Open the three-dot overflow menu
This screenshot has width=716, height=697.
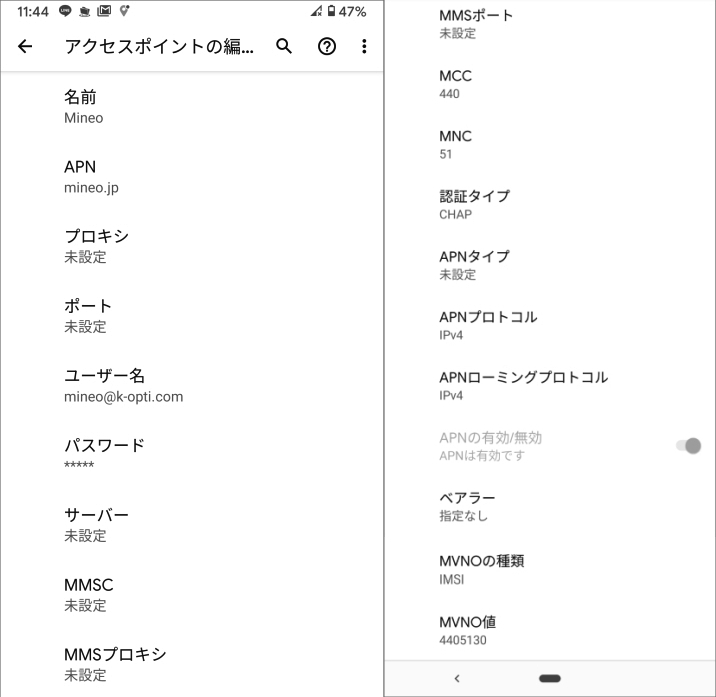tap(364, 46)
